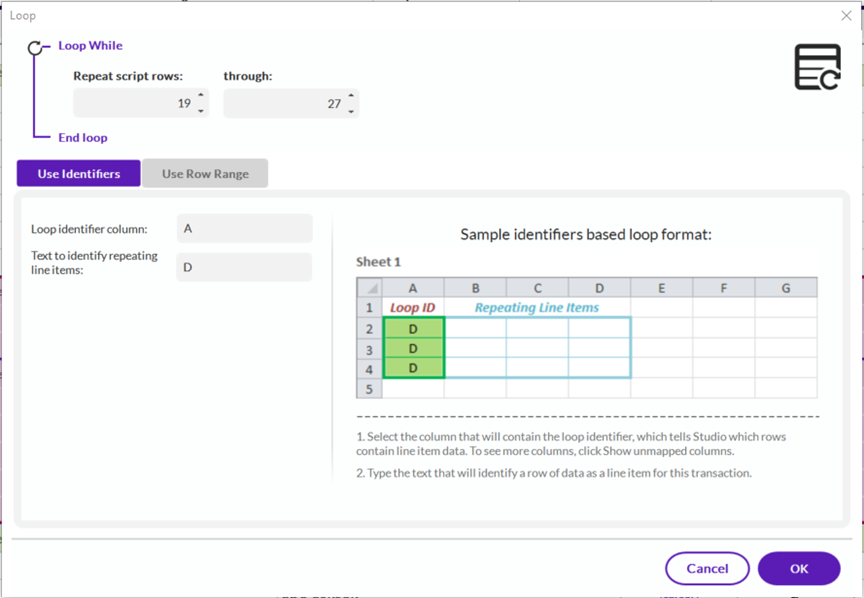This screenshot has width=864, height=598.
Task: Switch to the Use Row Range tab
Action: [x=205, y=174]
